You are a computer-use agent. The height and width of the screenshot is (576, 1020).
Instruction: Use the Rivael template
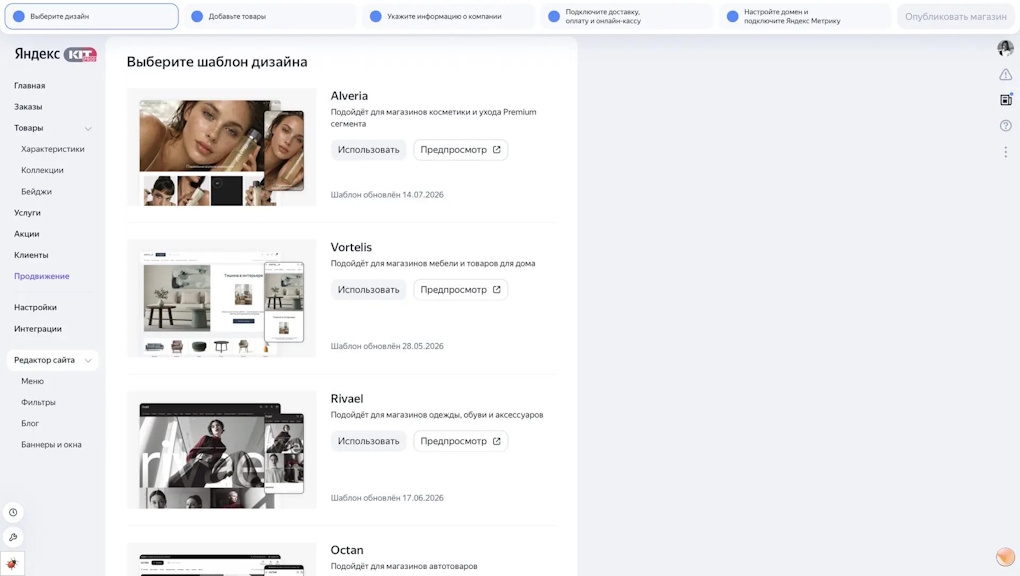[368, 441]
